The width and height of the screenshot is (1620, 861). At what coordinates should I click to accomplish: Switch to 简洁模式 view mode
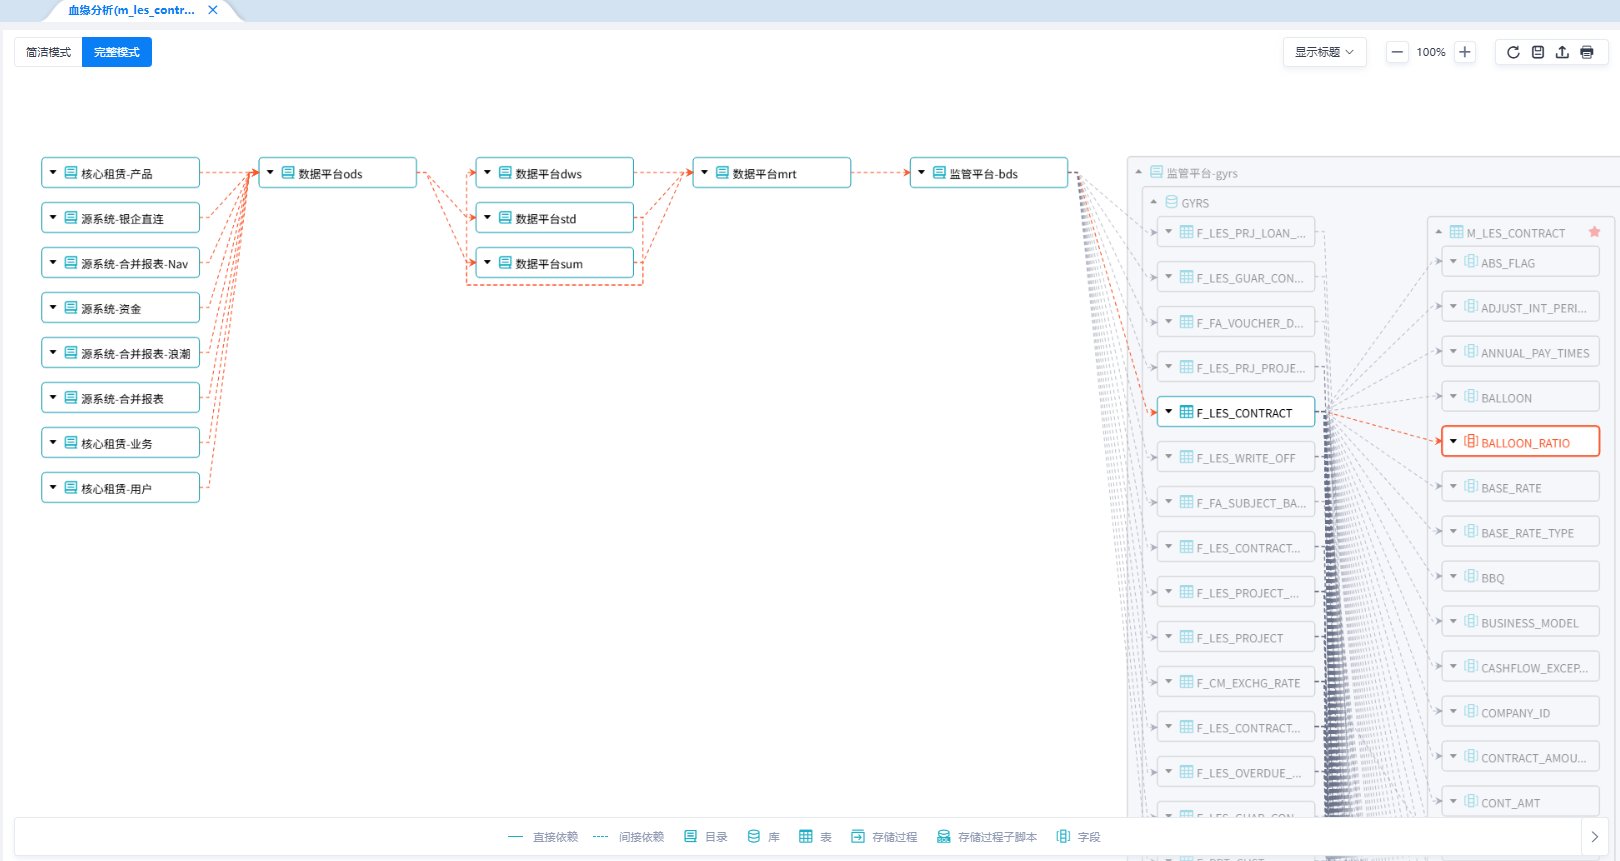coord(48,52)
